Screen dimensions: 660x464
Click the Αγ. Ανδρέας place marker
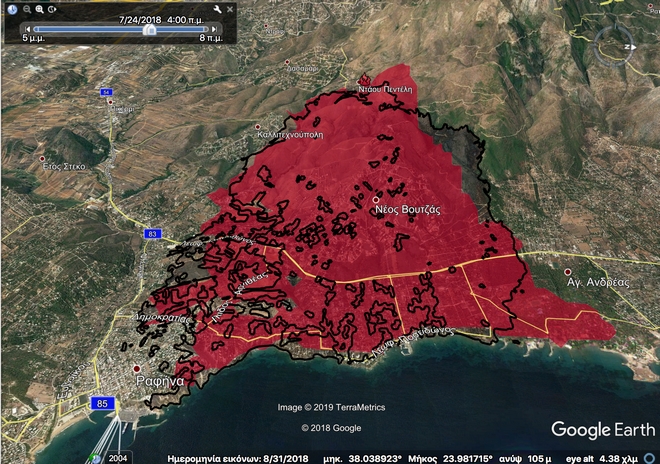point(568,272)
